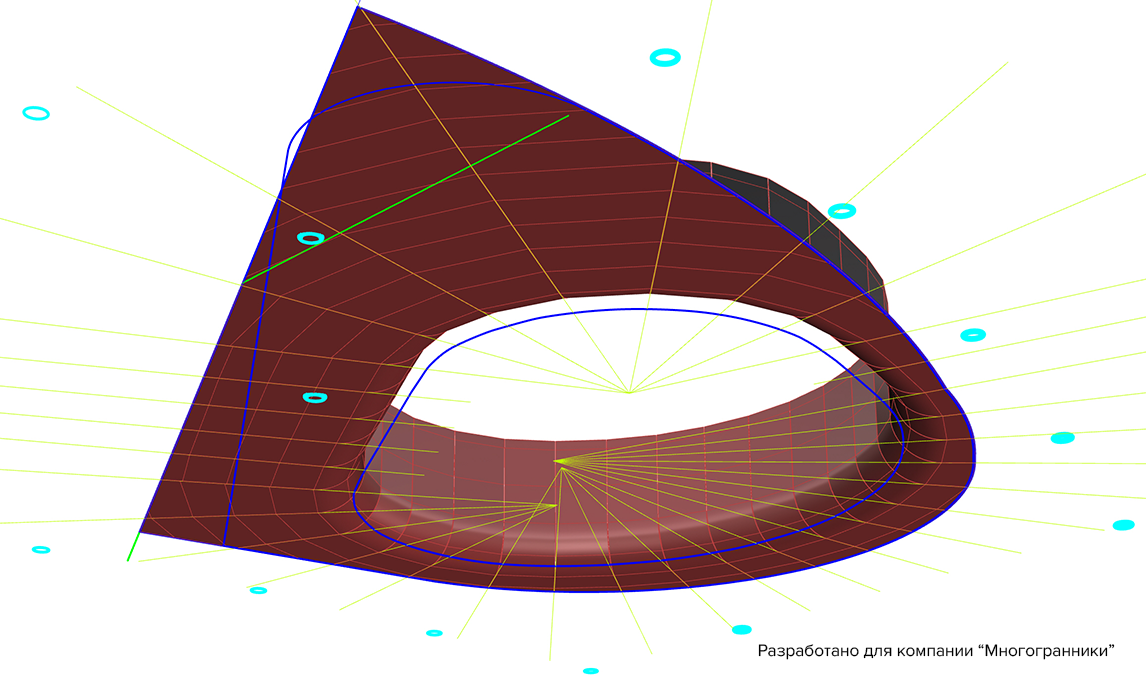Select the lowest yellow ray fan apex on the surface
Image resolution: width=1146 pixels, height=680 pixels.
555,505
